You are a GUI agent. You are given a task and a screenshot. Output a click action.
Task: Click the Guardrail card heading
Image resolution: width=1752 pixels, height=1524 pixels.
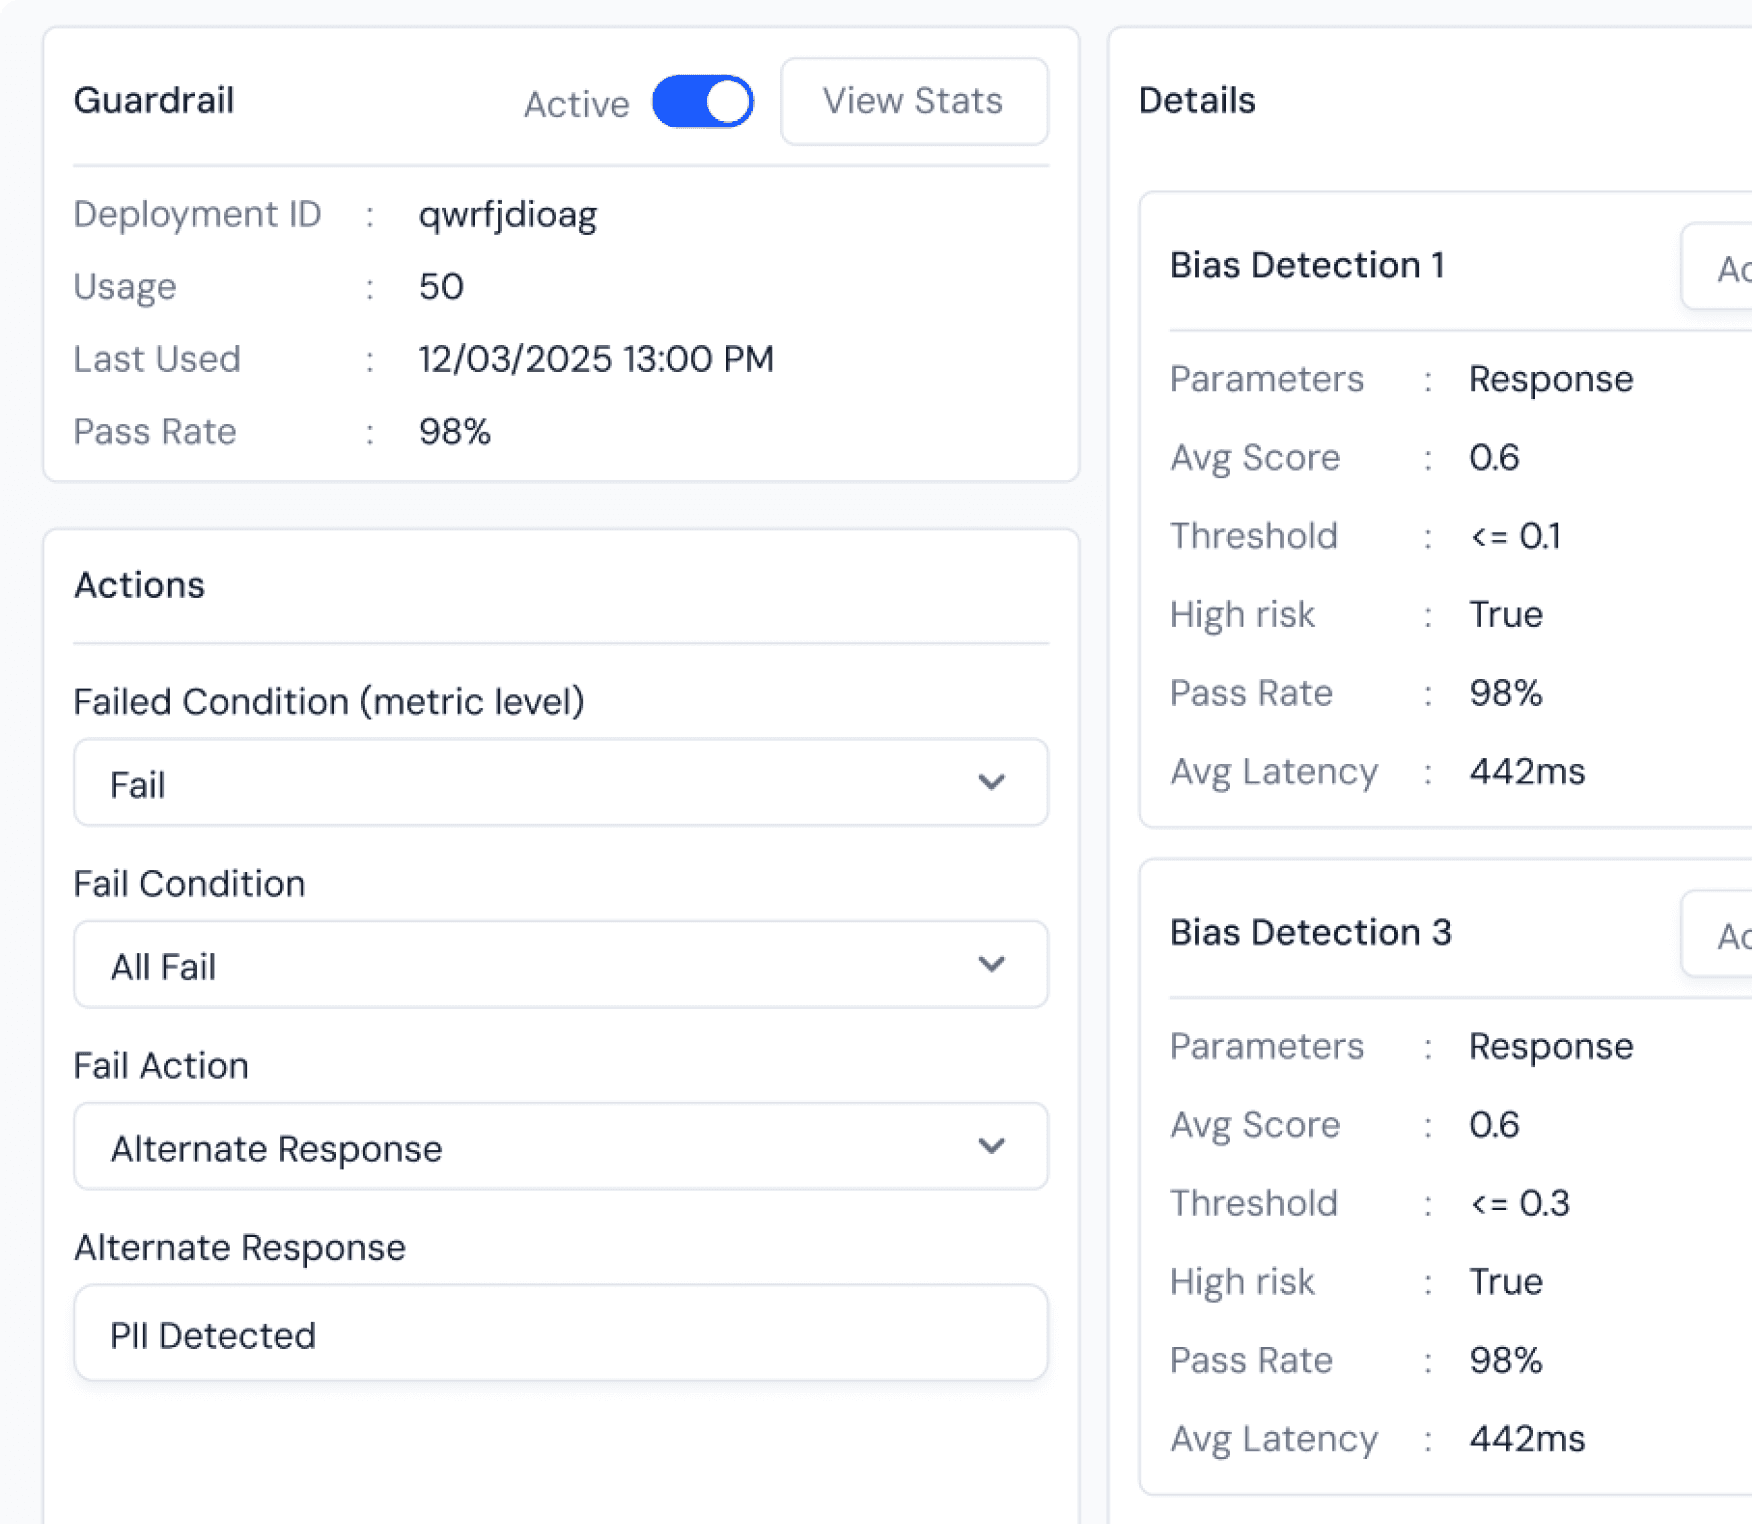point(154,101)
